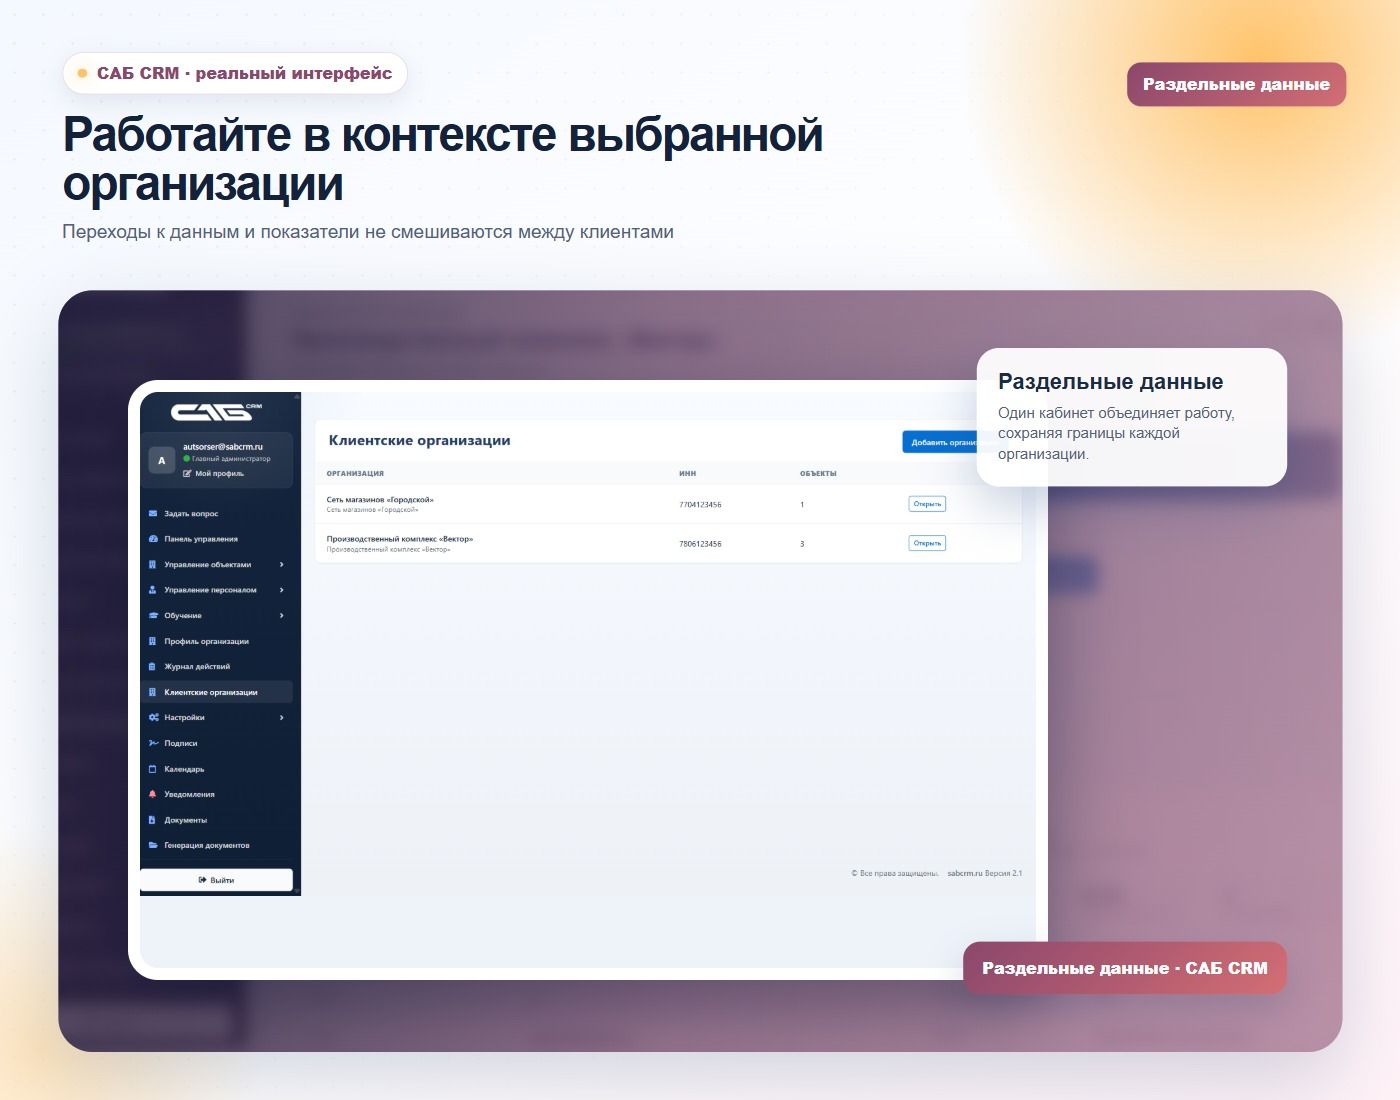Click the graduation cap icon for Обучение
The image size is (1400, 1100).
[153, 615]
